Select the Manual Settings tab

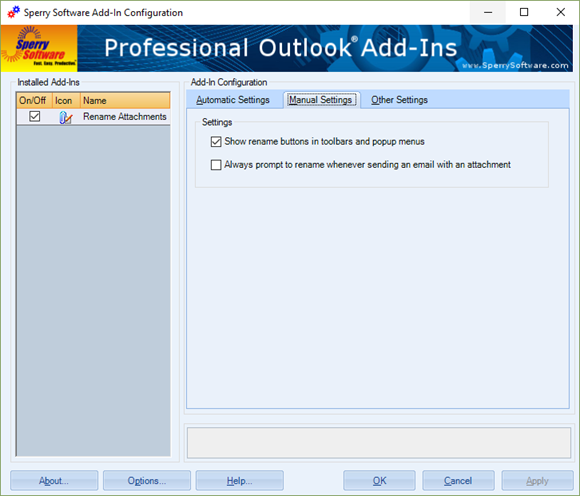pos(321,100)
